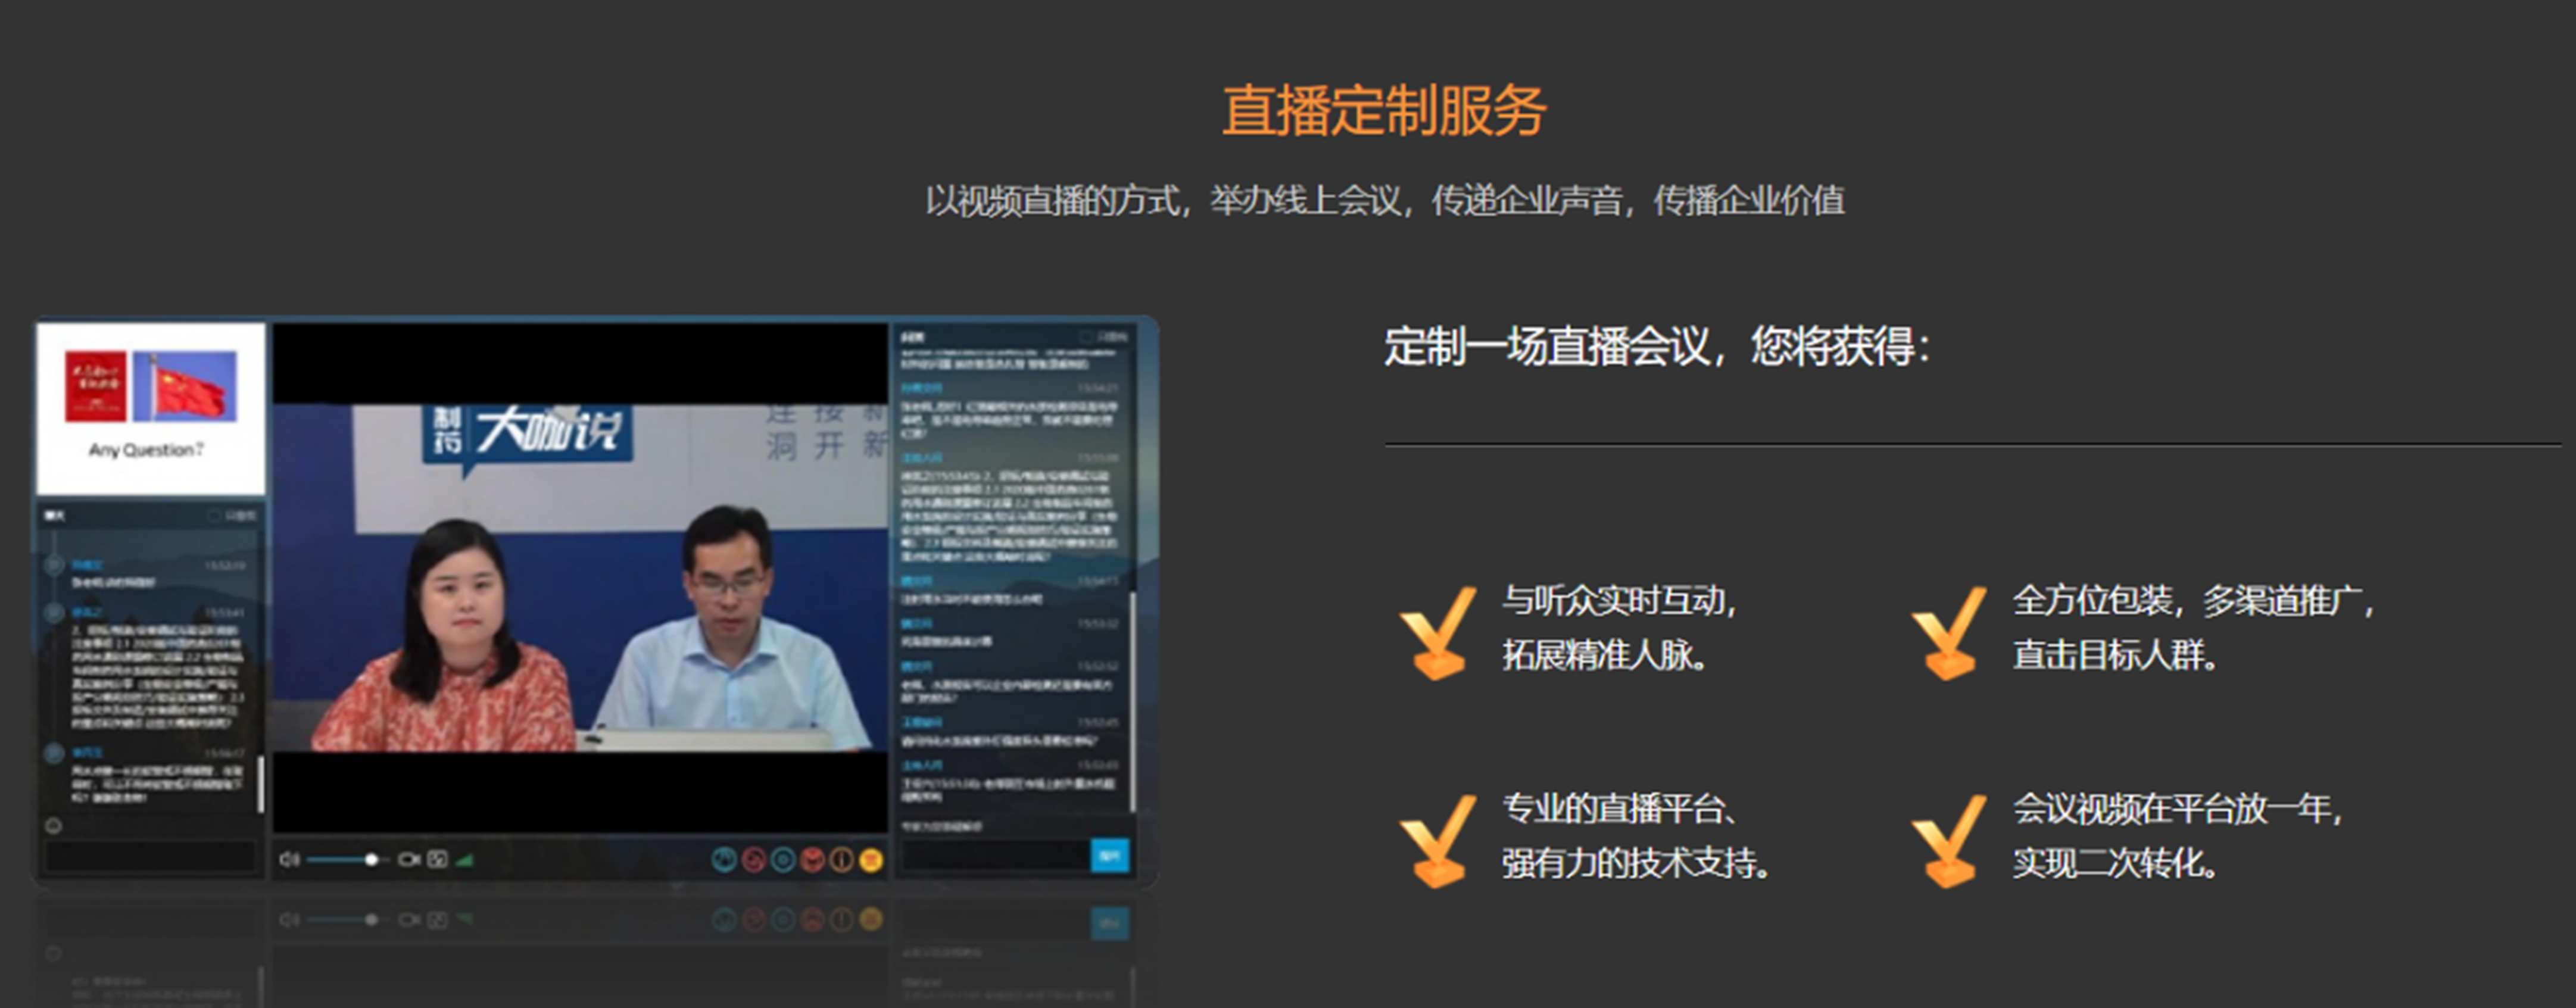
Task: Click the red round refresh icon
Action: coord(754,859)
